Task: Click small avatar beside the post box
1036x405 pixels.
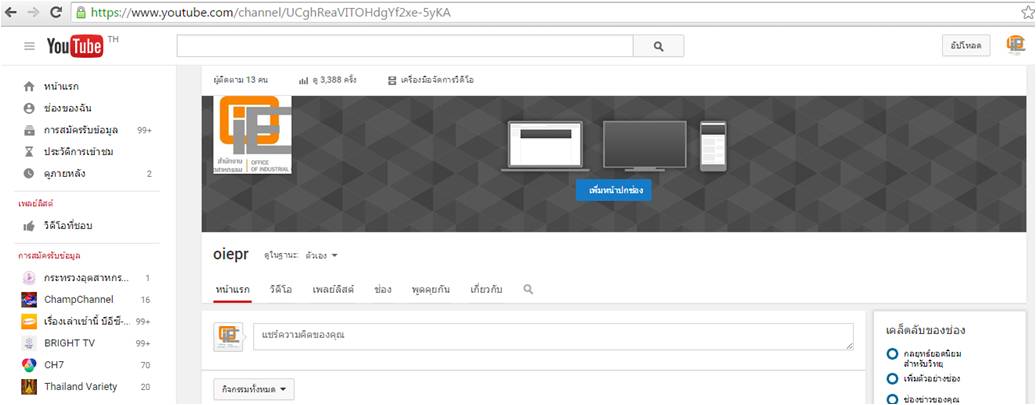Action: click(228, 336)
